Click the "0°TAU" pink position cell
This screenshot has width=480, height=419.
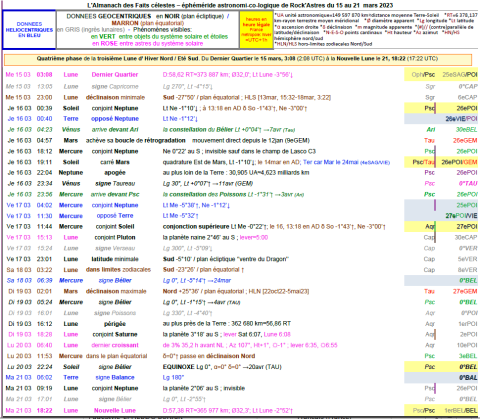coord(468,184)
